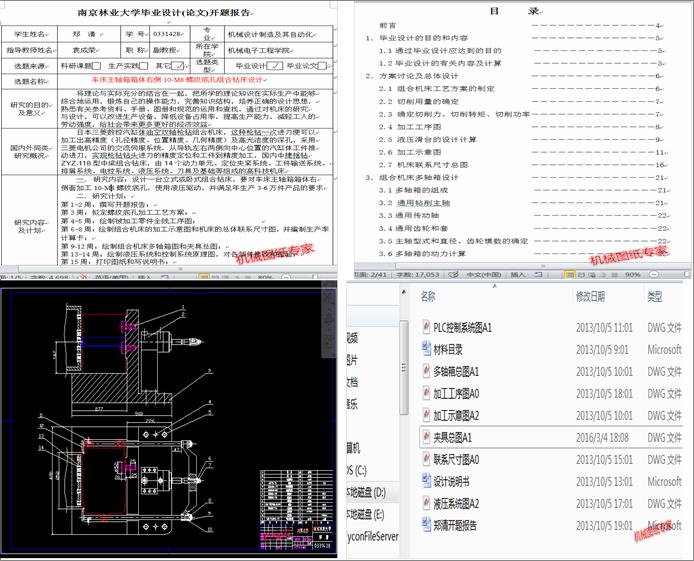Toggle the 毕业设计 checkbox in the report form

pos(275,66)
